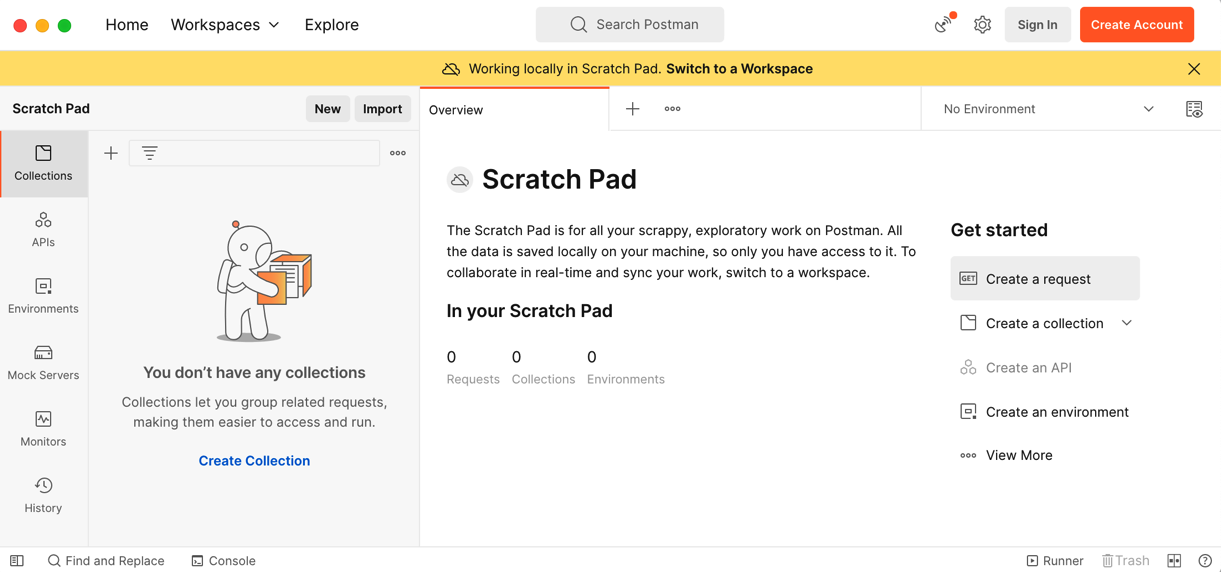Select the Overview tab
Image resolution: width=1221 pixels, height=572 pixels.
514,109
